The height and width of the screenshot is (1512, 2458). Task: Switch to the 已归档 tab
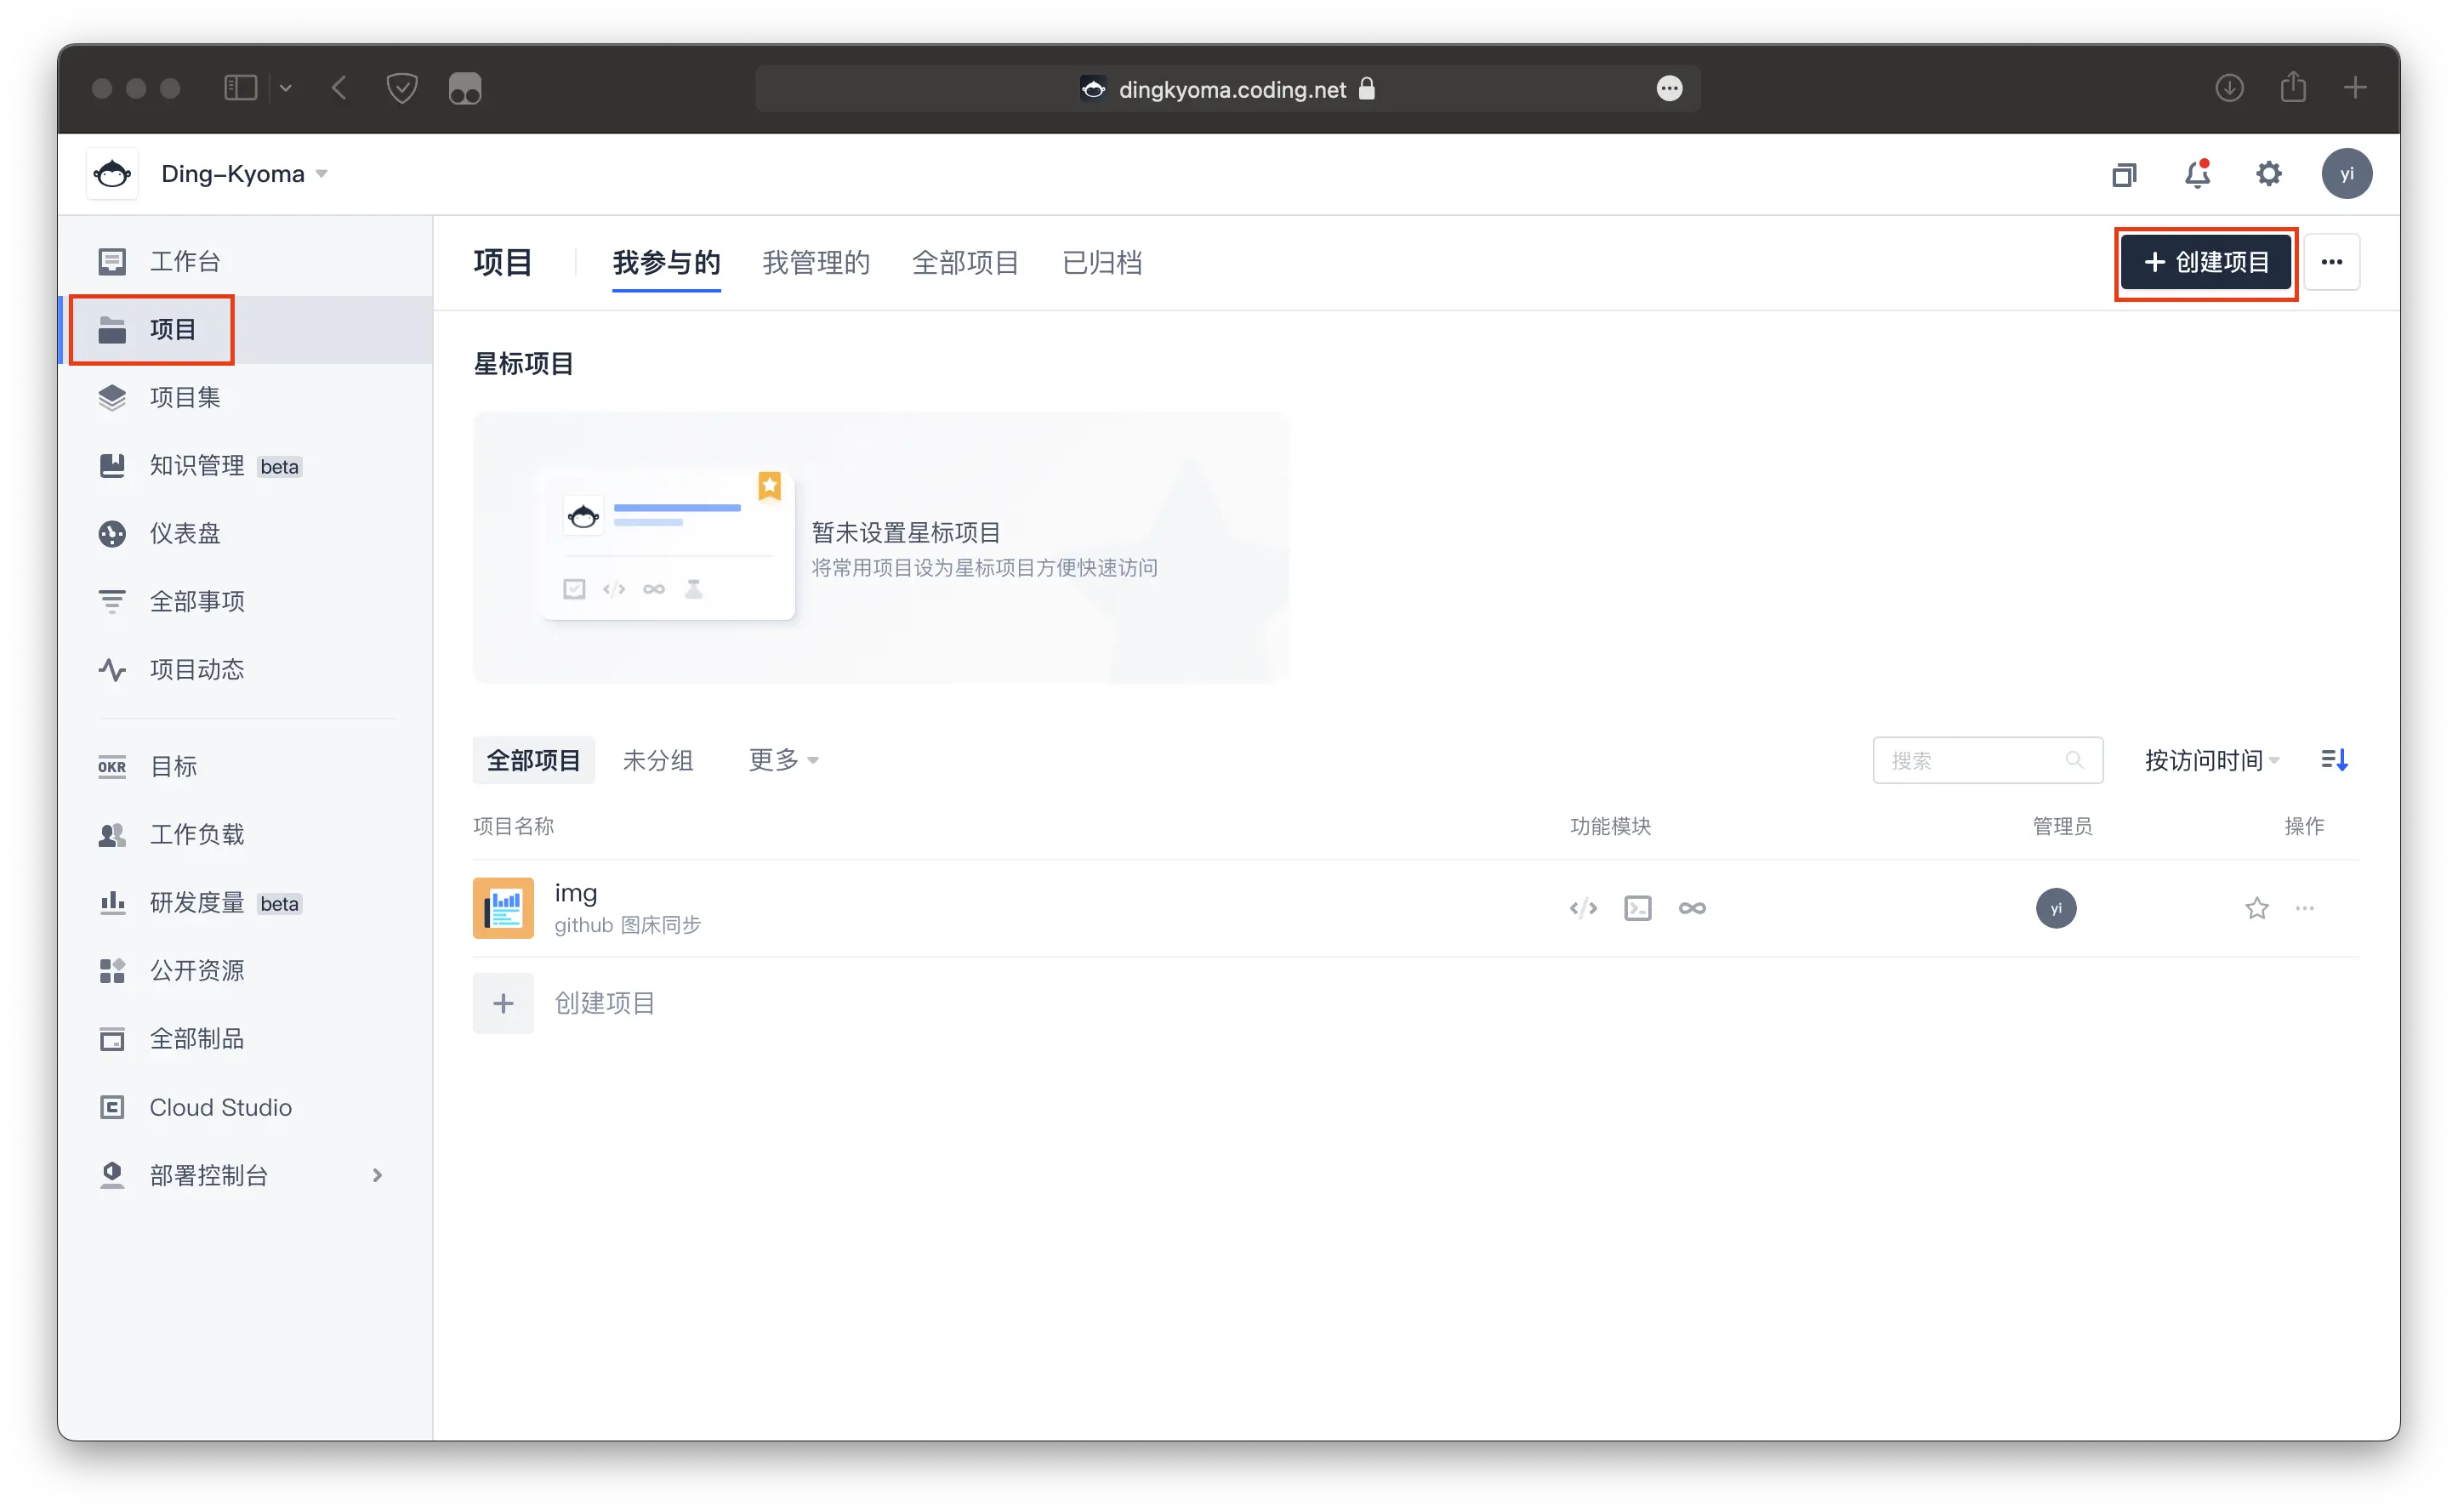click(1101, 263)
